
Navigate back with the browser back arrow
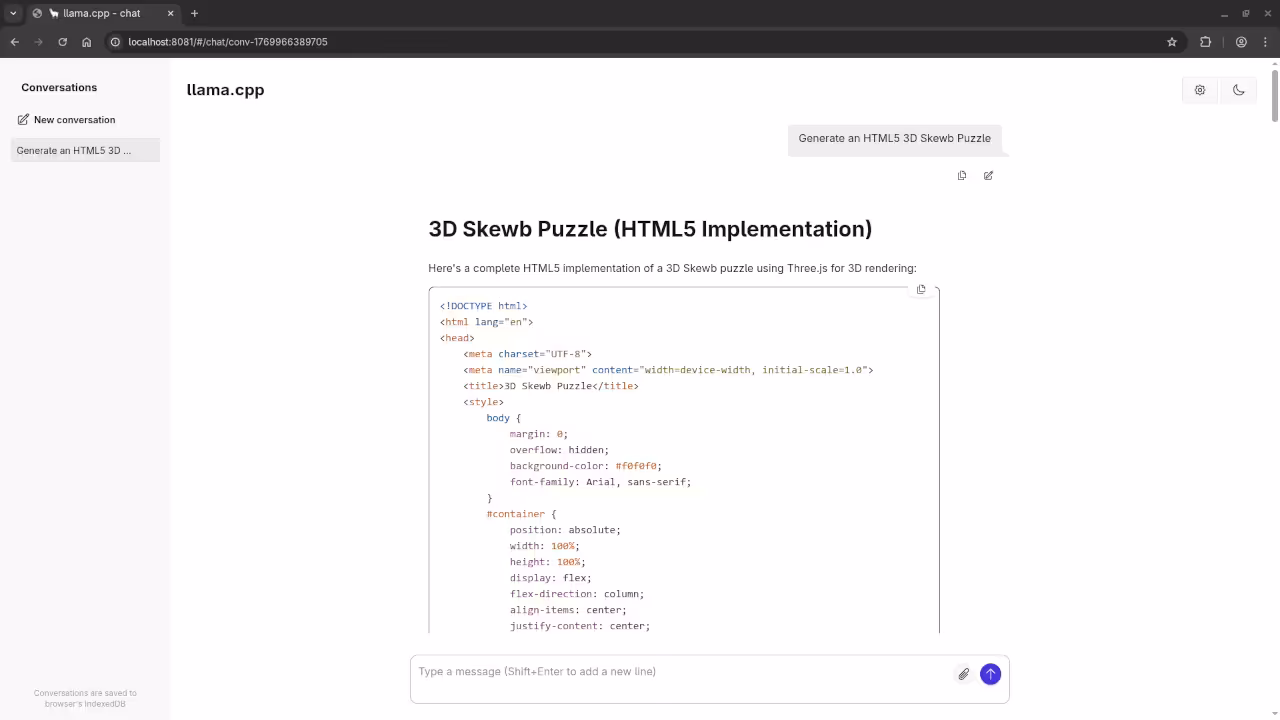click(14, 42)
